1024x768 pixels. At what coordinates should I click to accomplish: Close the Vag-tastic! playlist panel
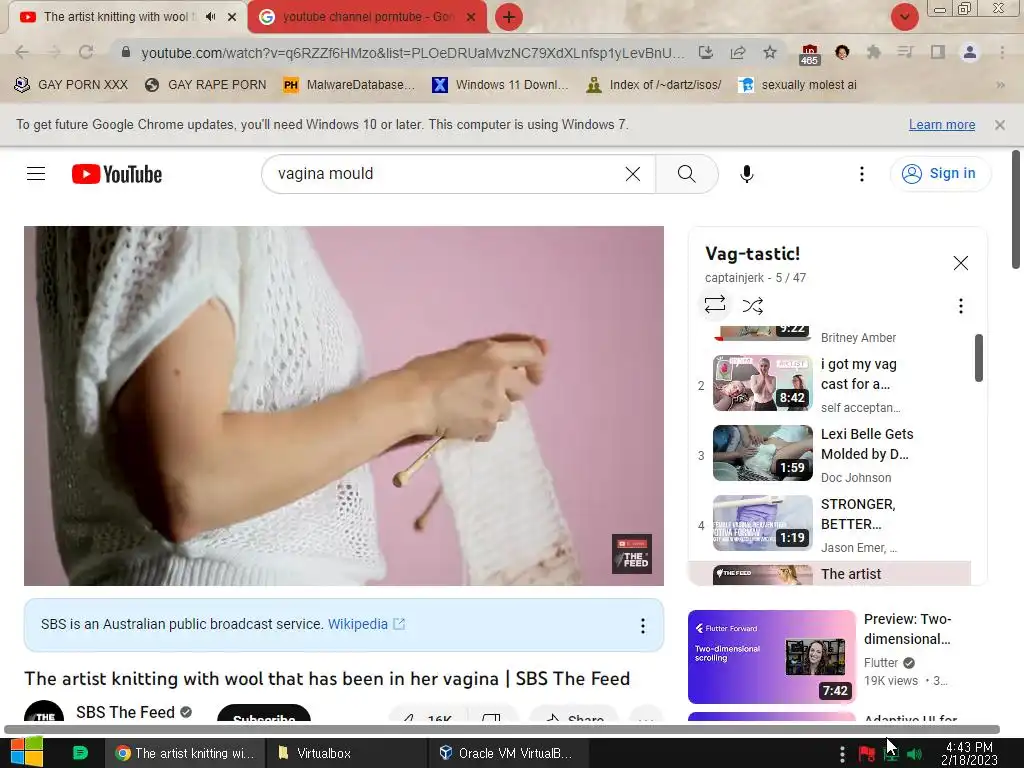960,263
